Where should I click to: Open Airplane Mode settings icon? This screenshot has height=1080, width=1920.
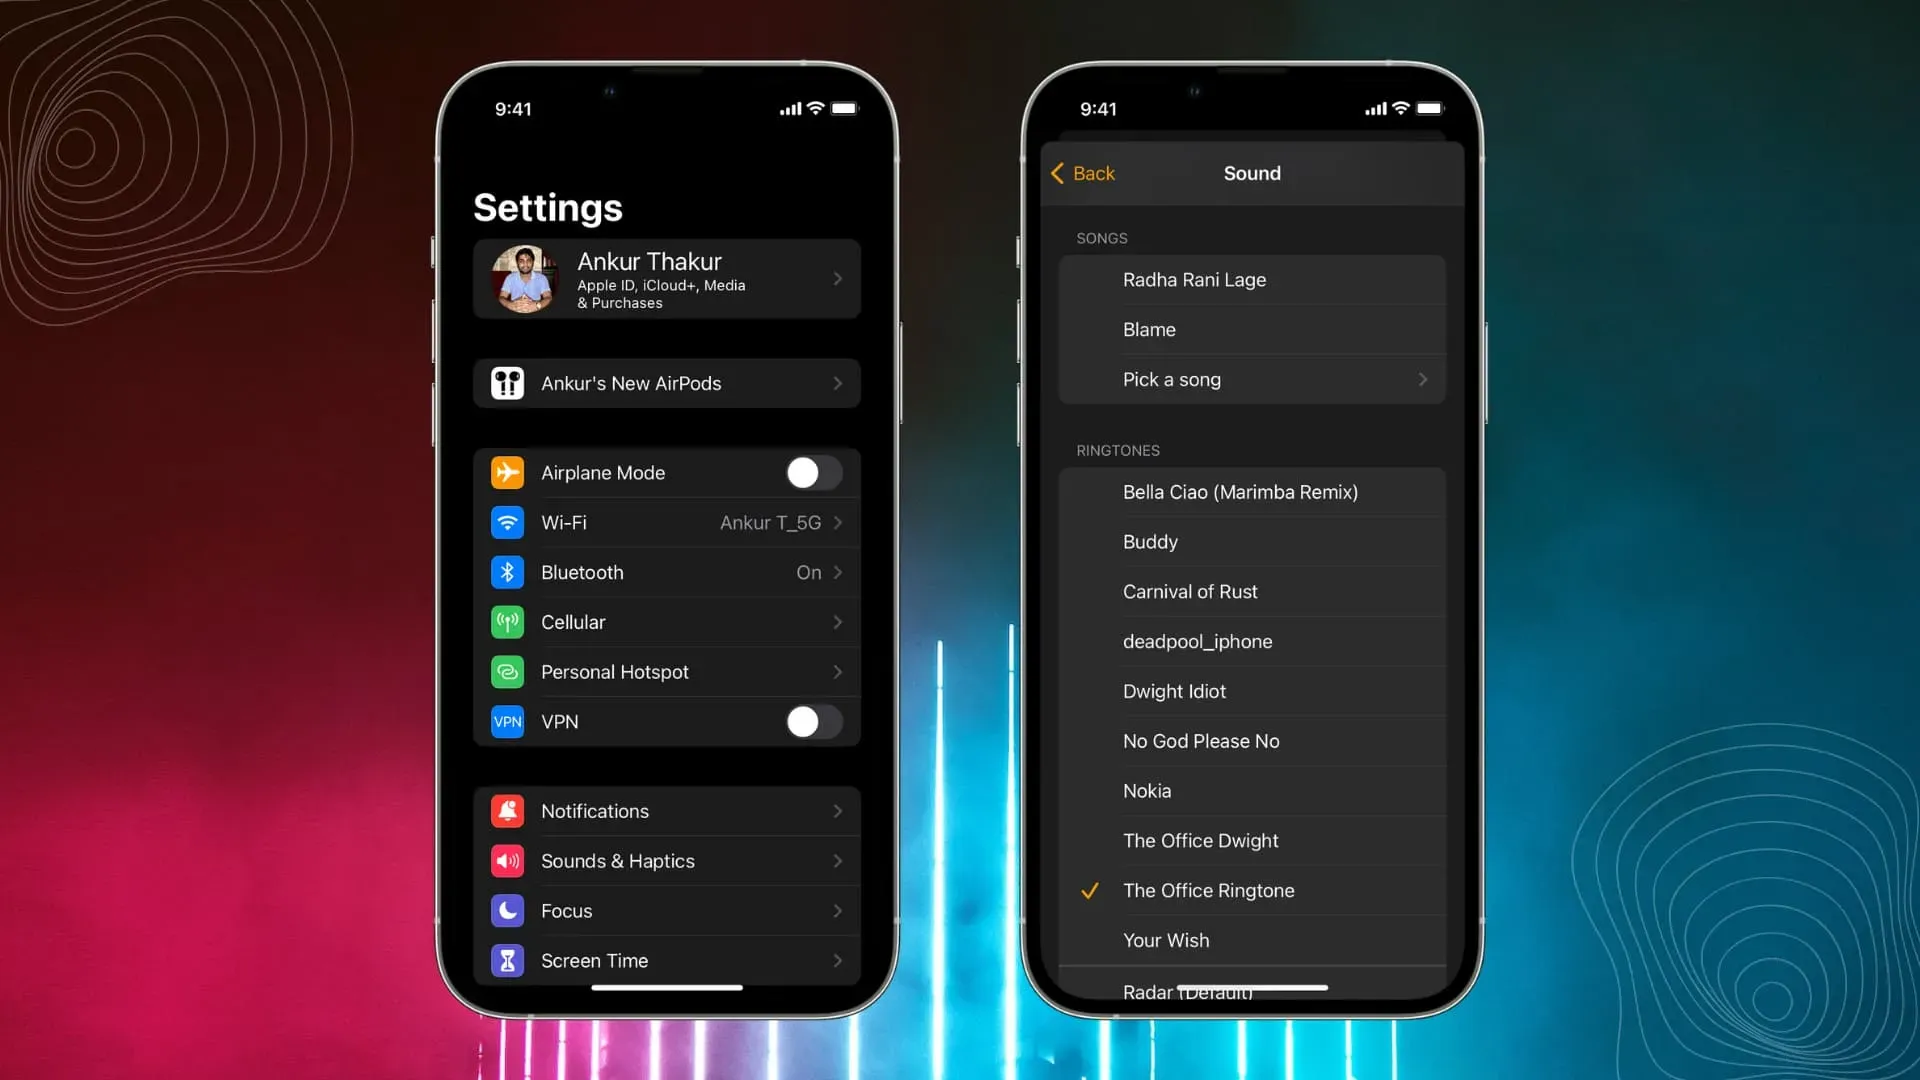click(506, 472)
